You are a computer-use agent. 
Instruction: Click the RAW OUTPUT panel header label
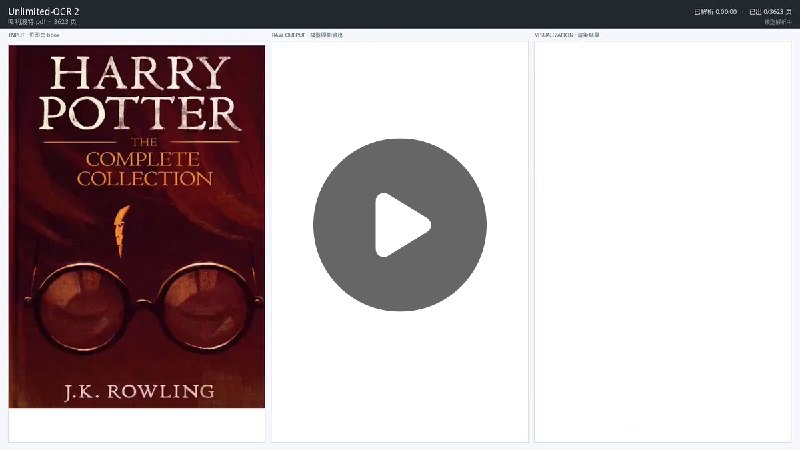pos(307,35)
